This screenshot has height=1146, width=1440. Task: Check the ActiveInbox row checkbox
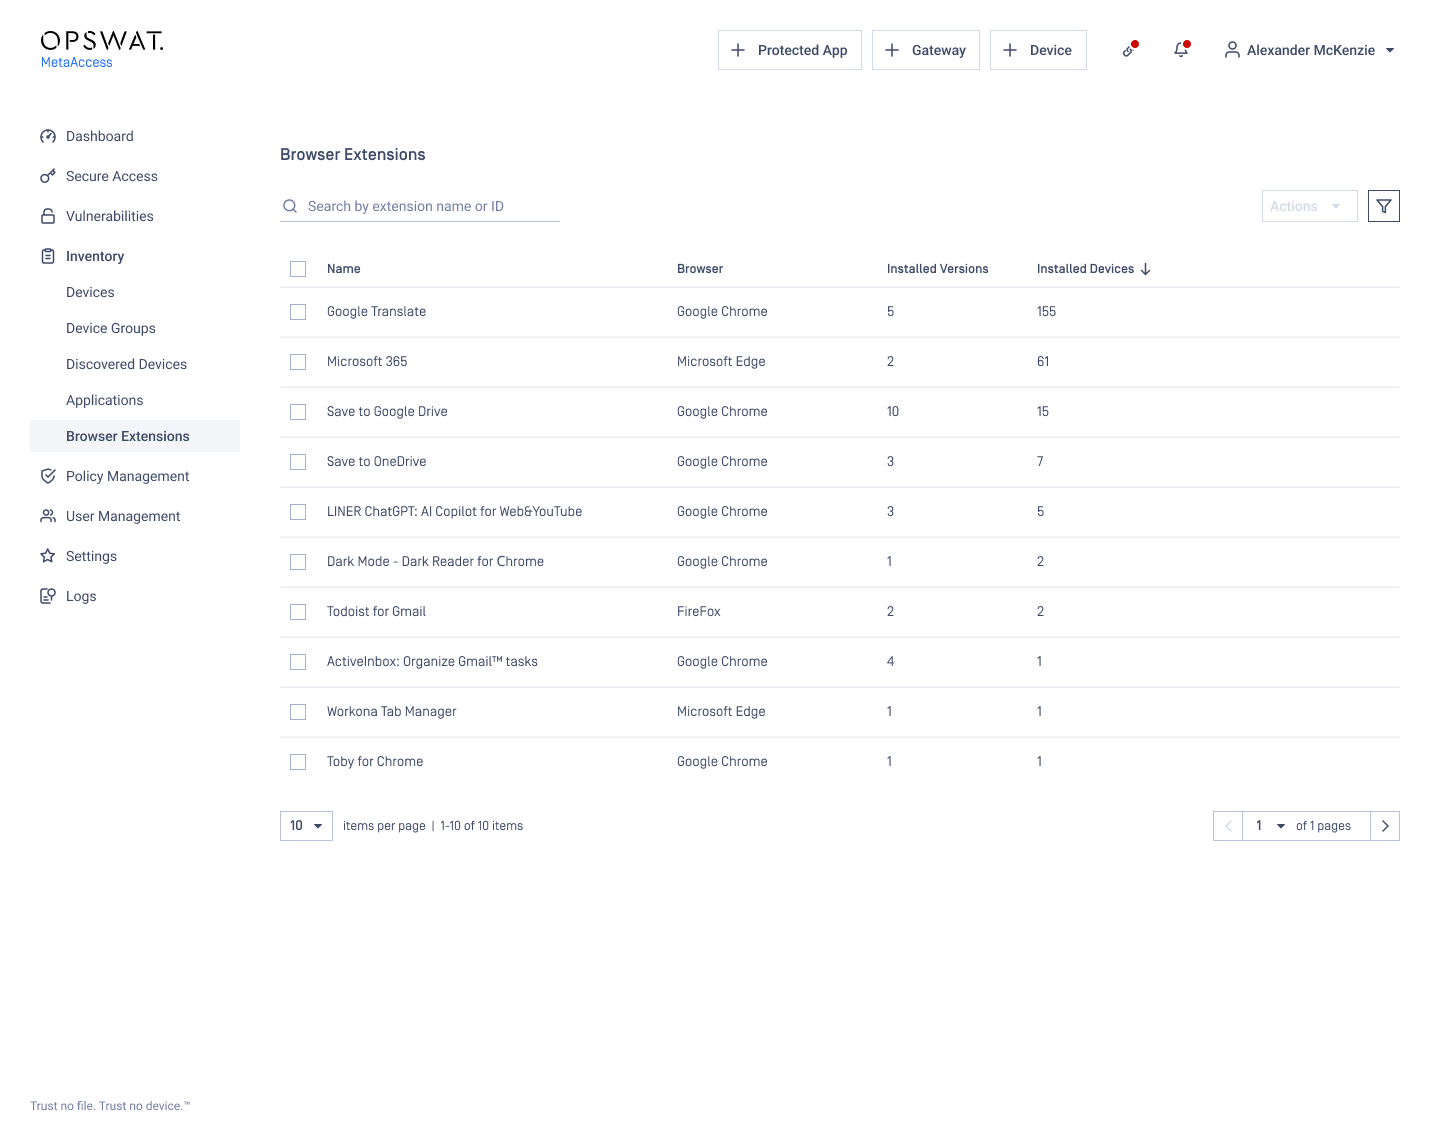(298, 662)
